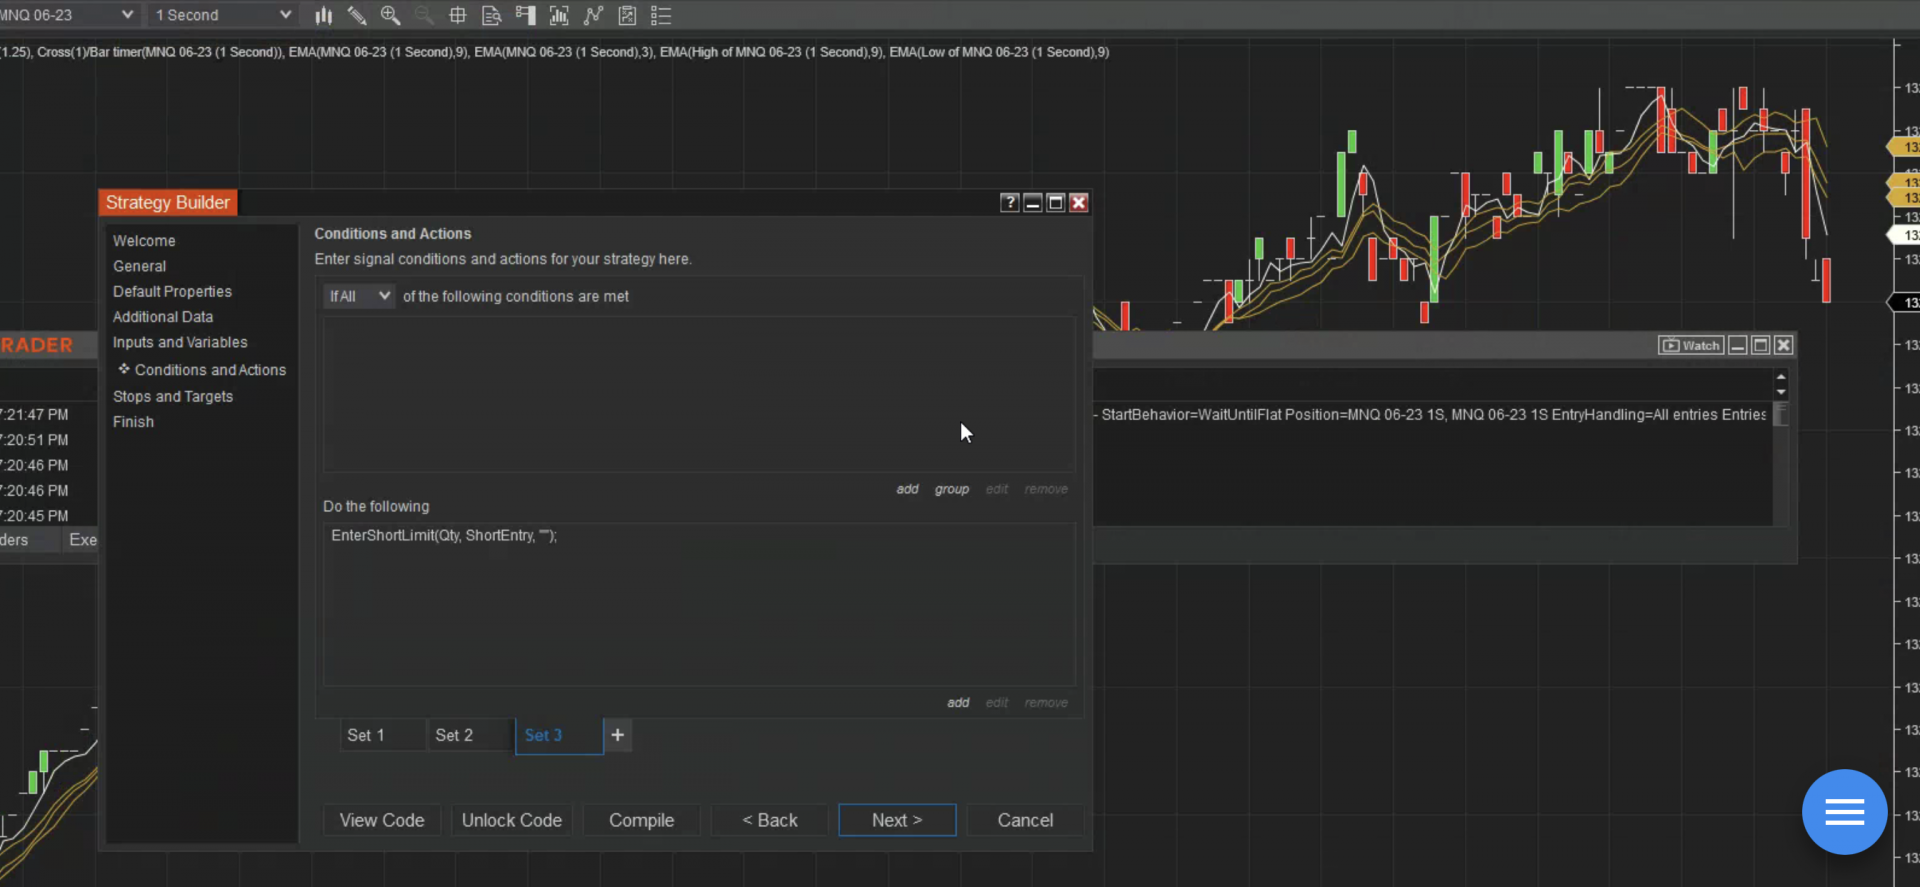Toggle the crosshair cursor icon

(x=458, y=15)
